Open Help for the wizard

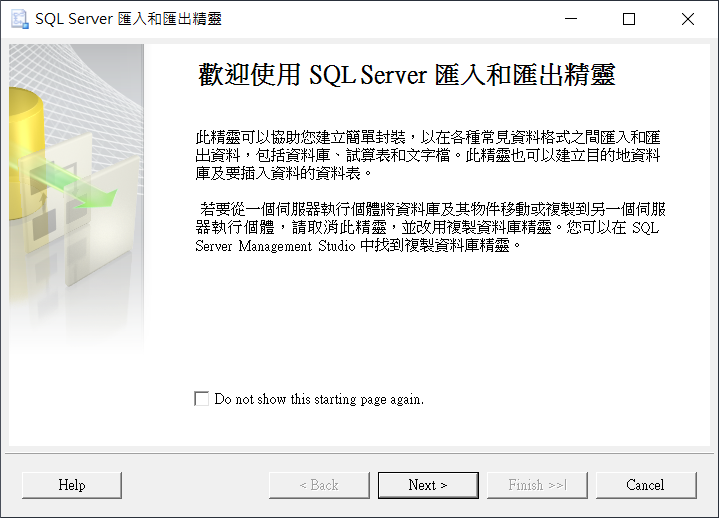(72, 485)
